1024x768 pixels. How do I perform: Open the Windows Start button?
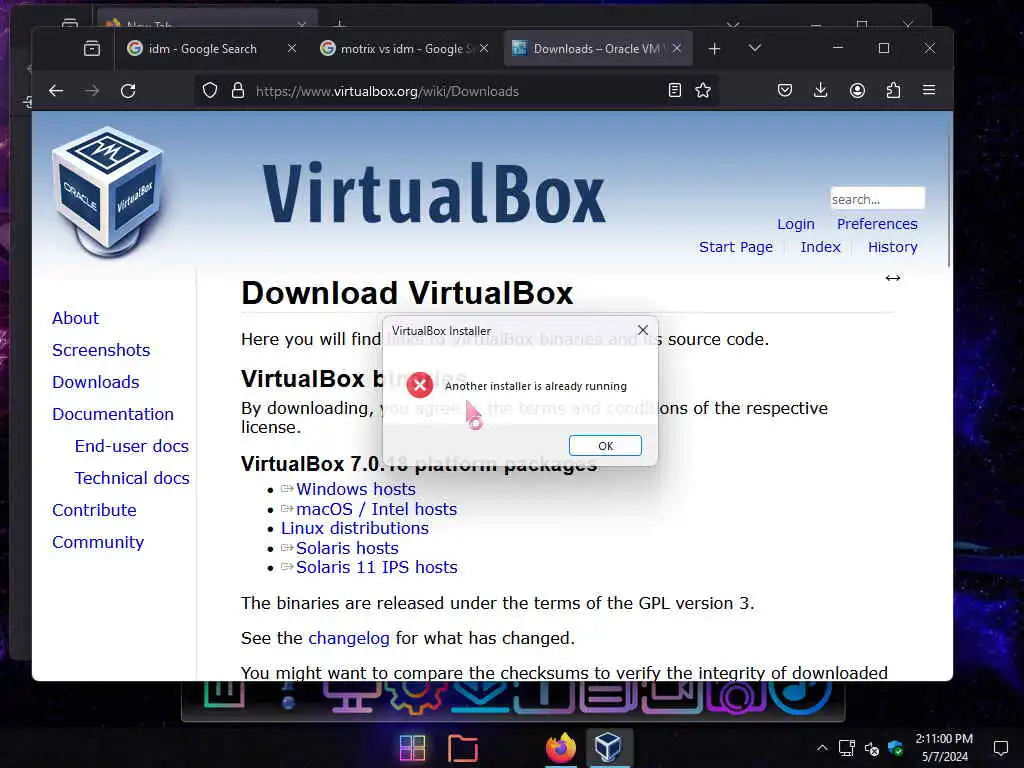coord(413,748)
